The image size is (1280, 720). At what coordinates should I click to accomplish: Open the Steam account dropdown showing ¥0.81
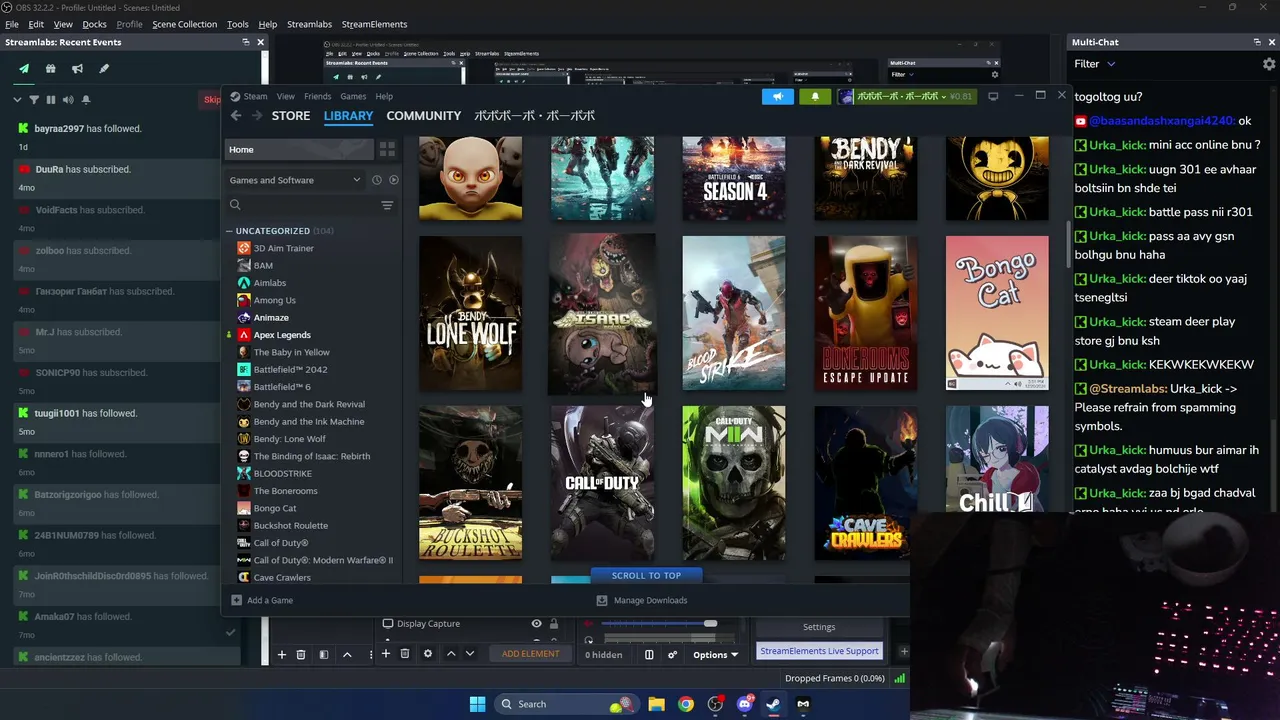click(x=905, y=97)
